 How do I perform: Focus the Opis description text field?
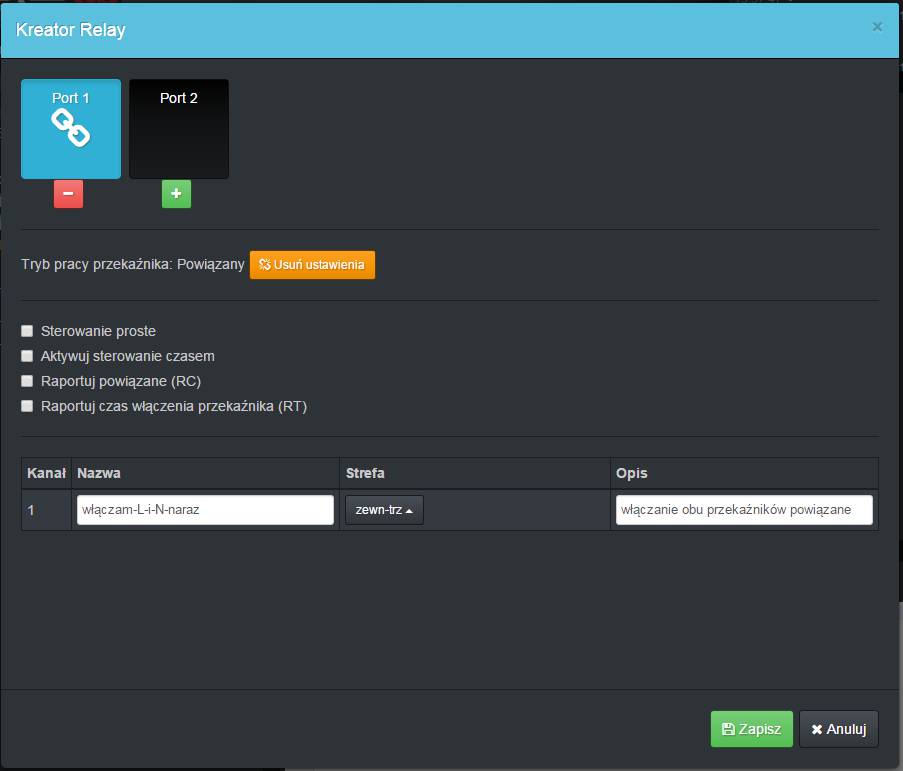(x=744, y=510)
